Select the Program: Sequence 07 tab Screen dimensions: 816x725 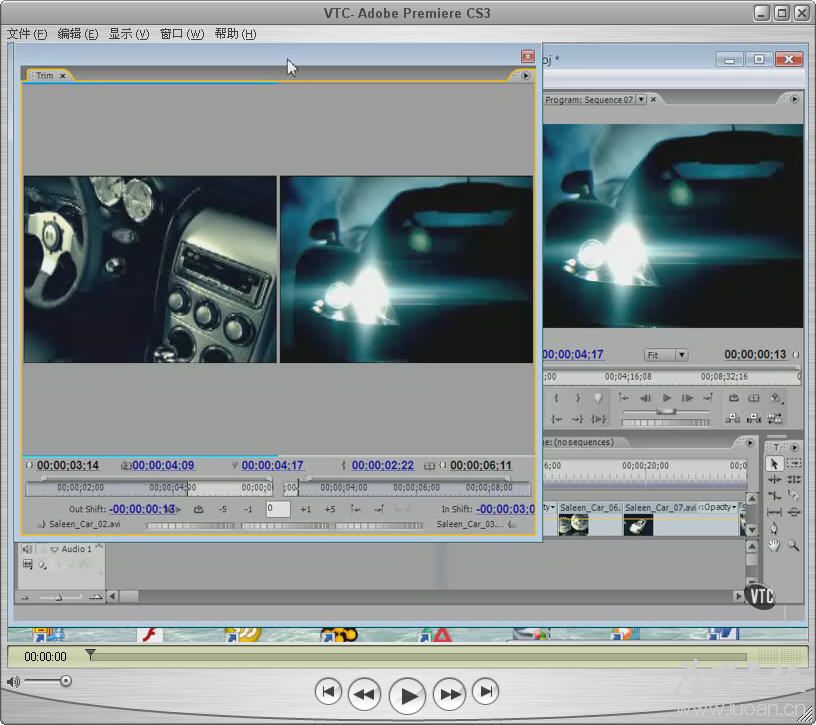point(589,99)
